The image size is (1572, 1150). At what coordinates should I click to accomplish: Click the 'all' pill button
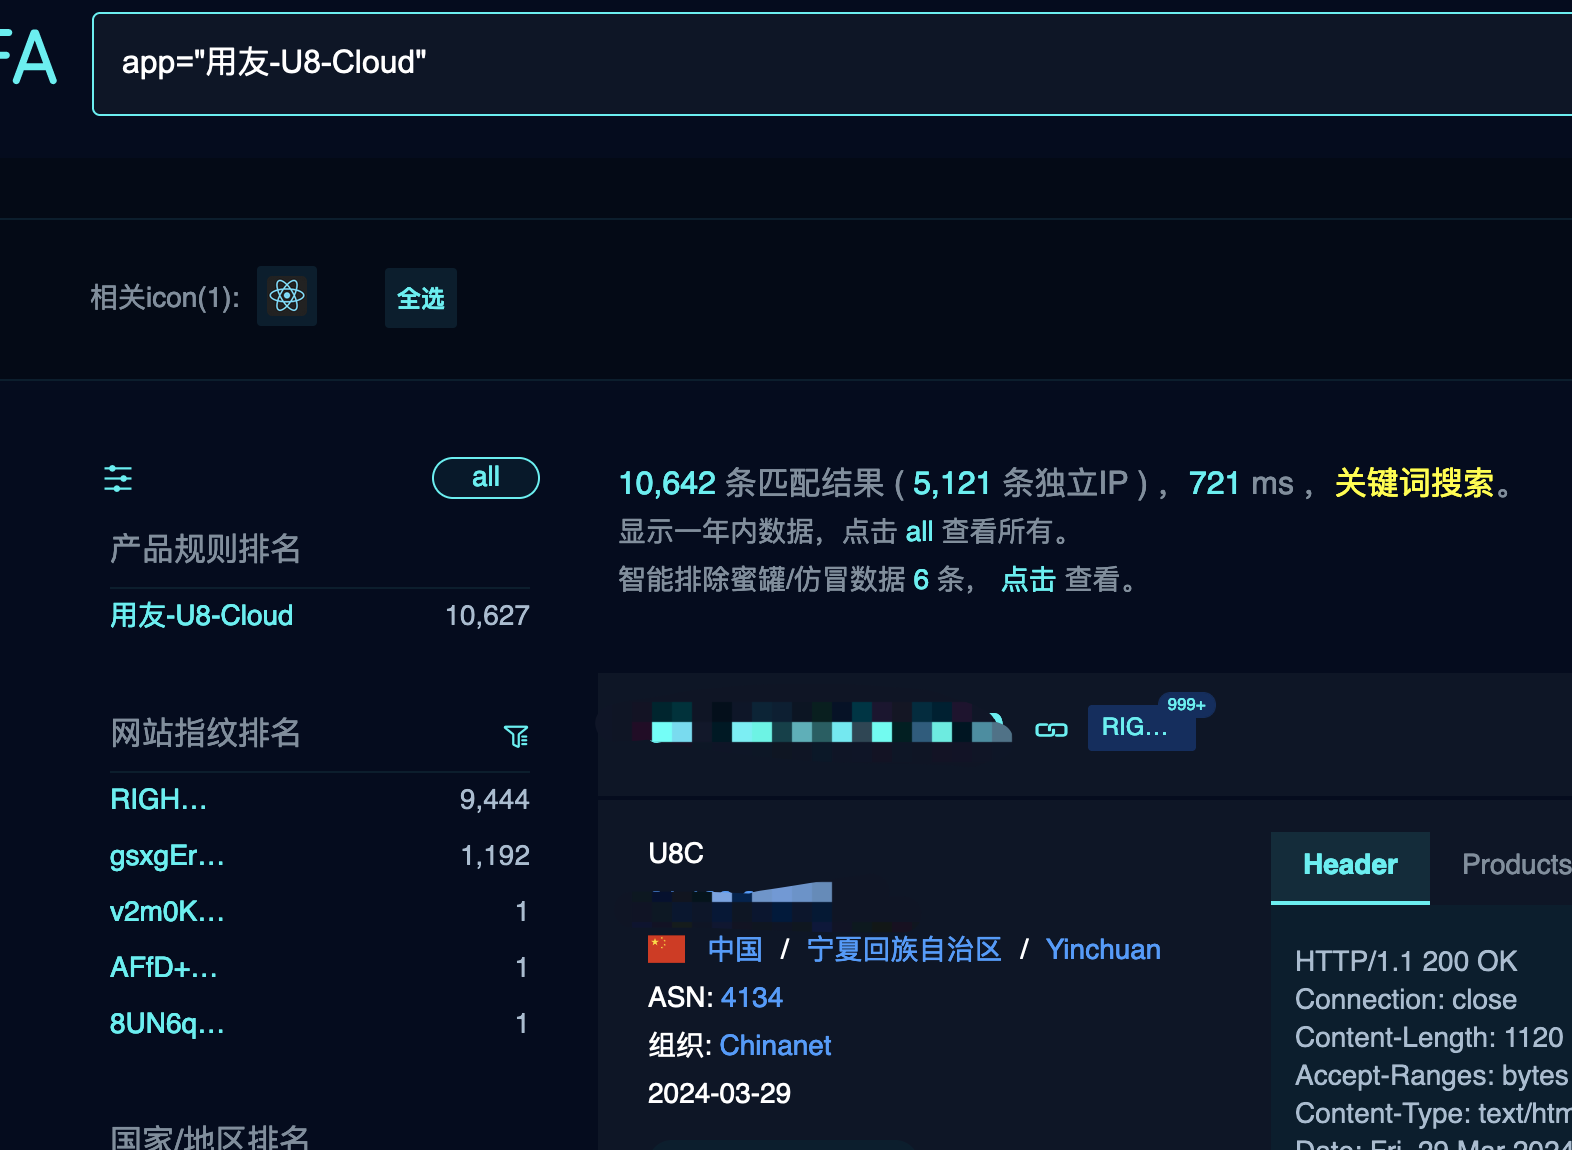pyautogui.click(x=486, y=478)
